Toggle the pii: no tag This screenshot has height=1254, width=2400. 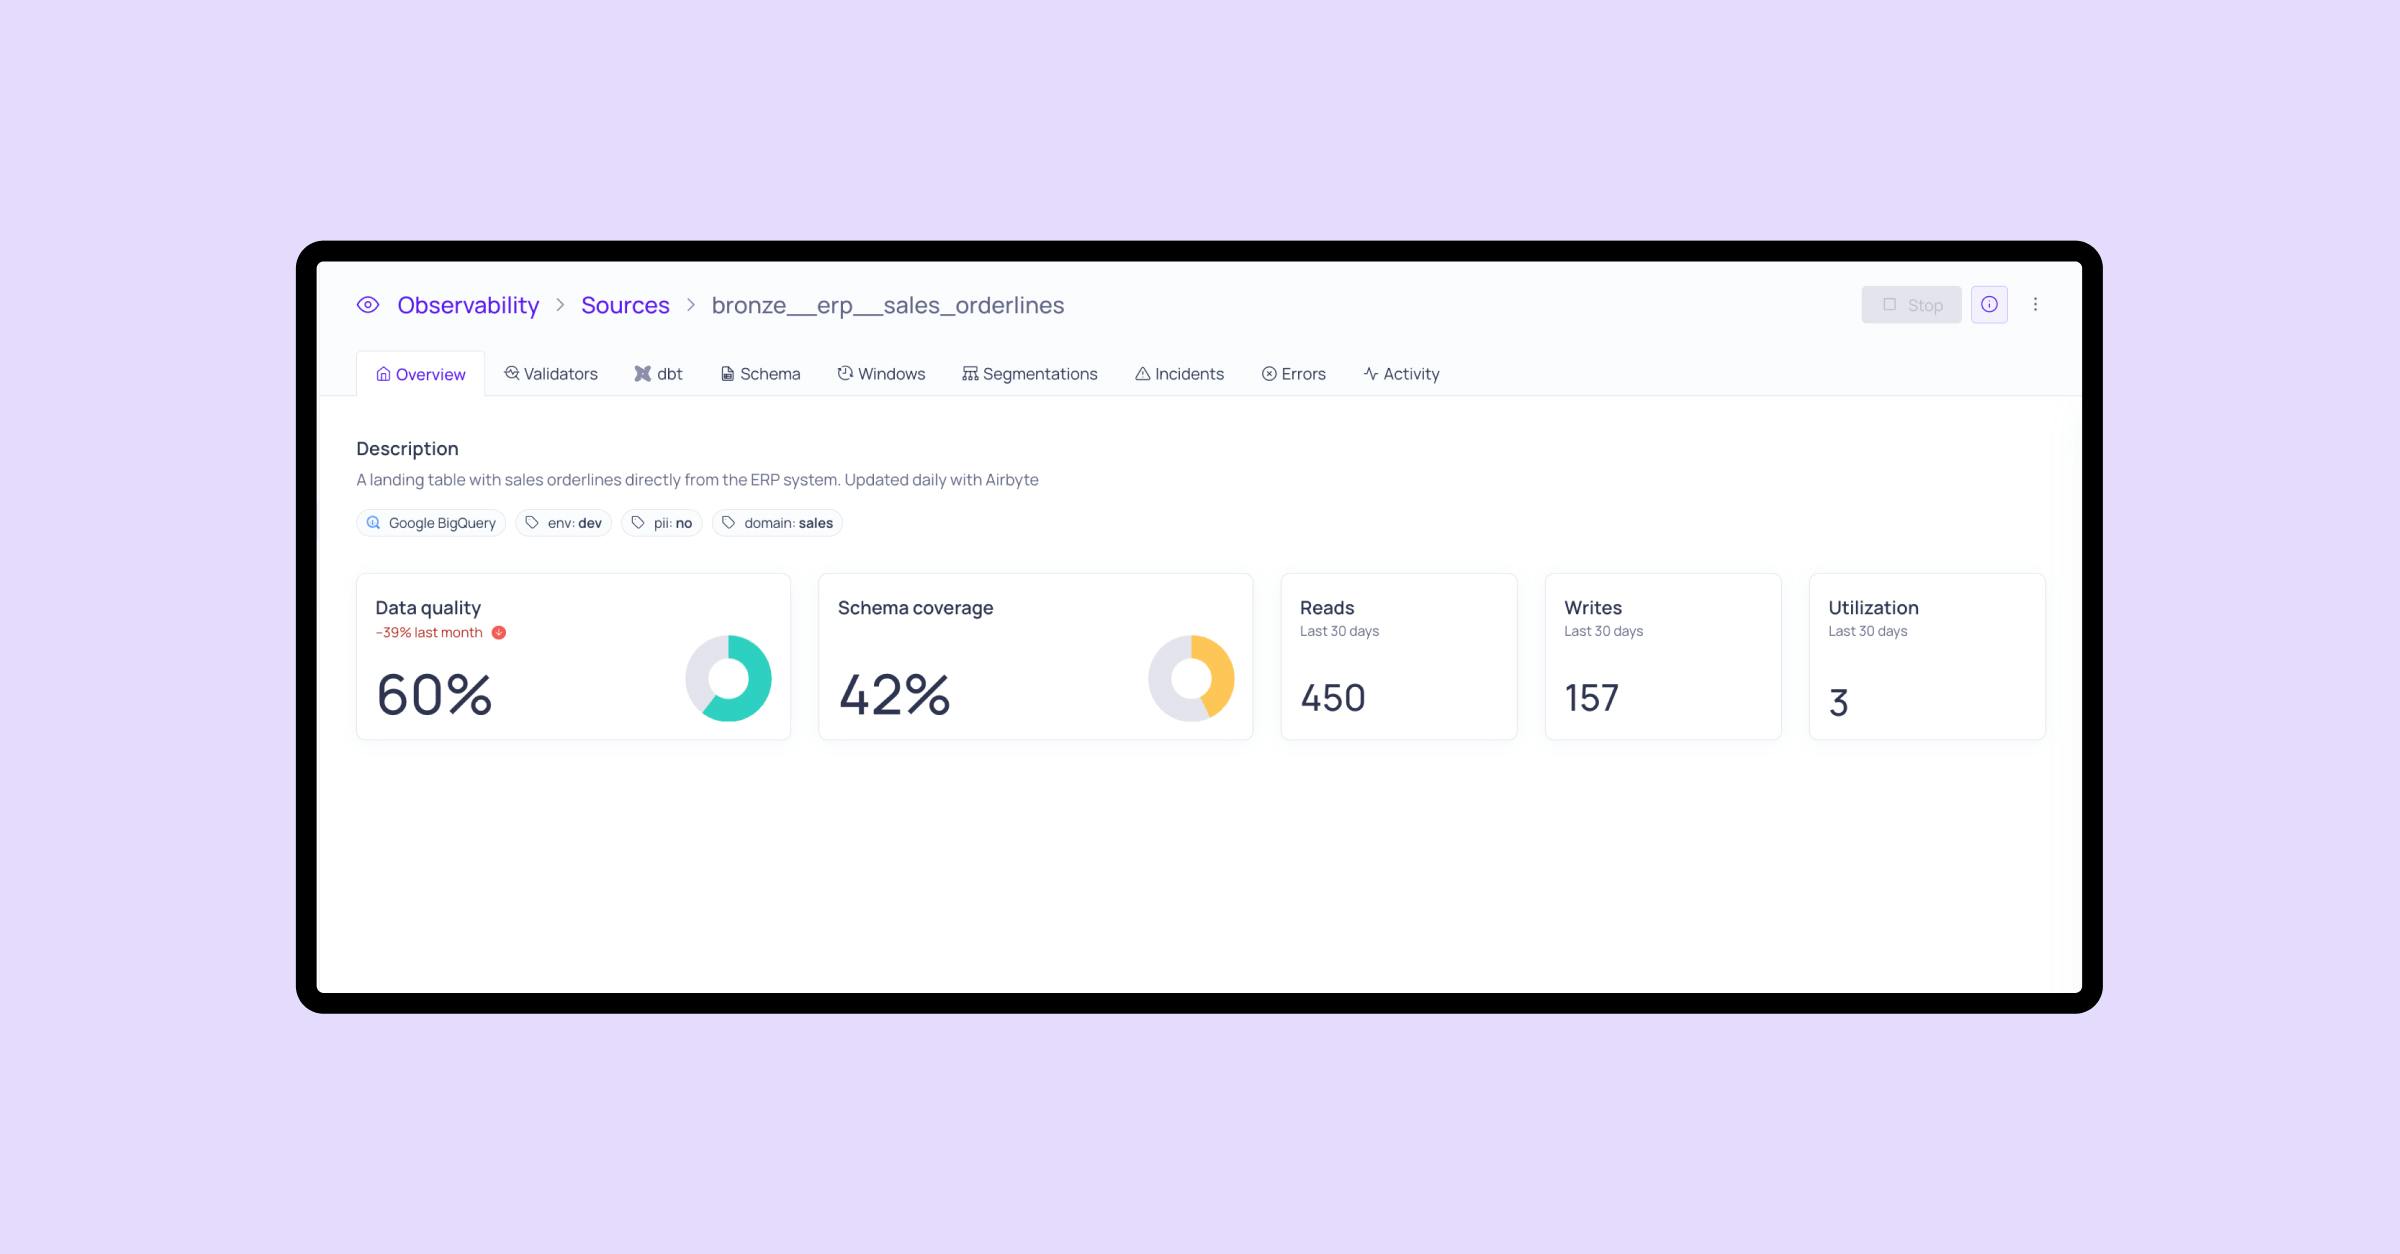pos(662,522)
